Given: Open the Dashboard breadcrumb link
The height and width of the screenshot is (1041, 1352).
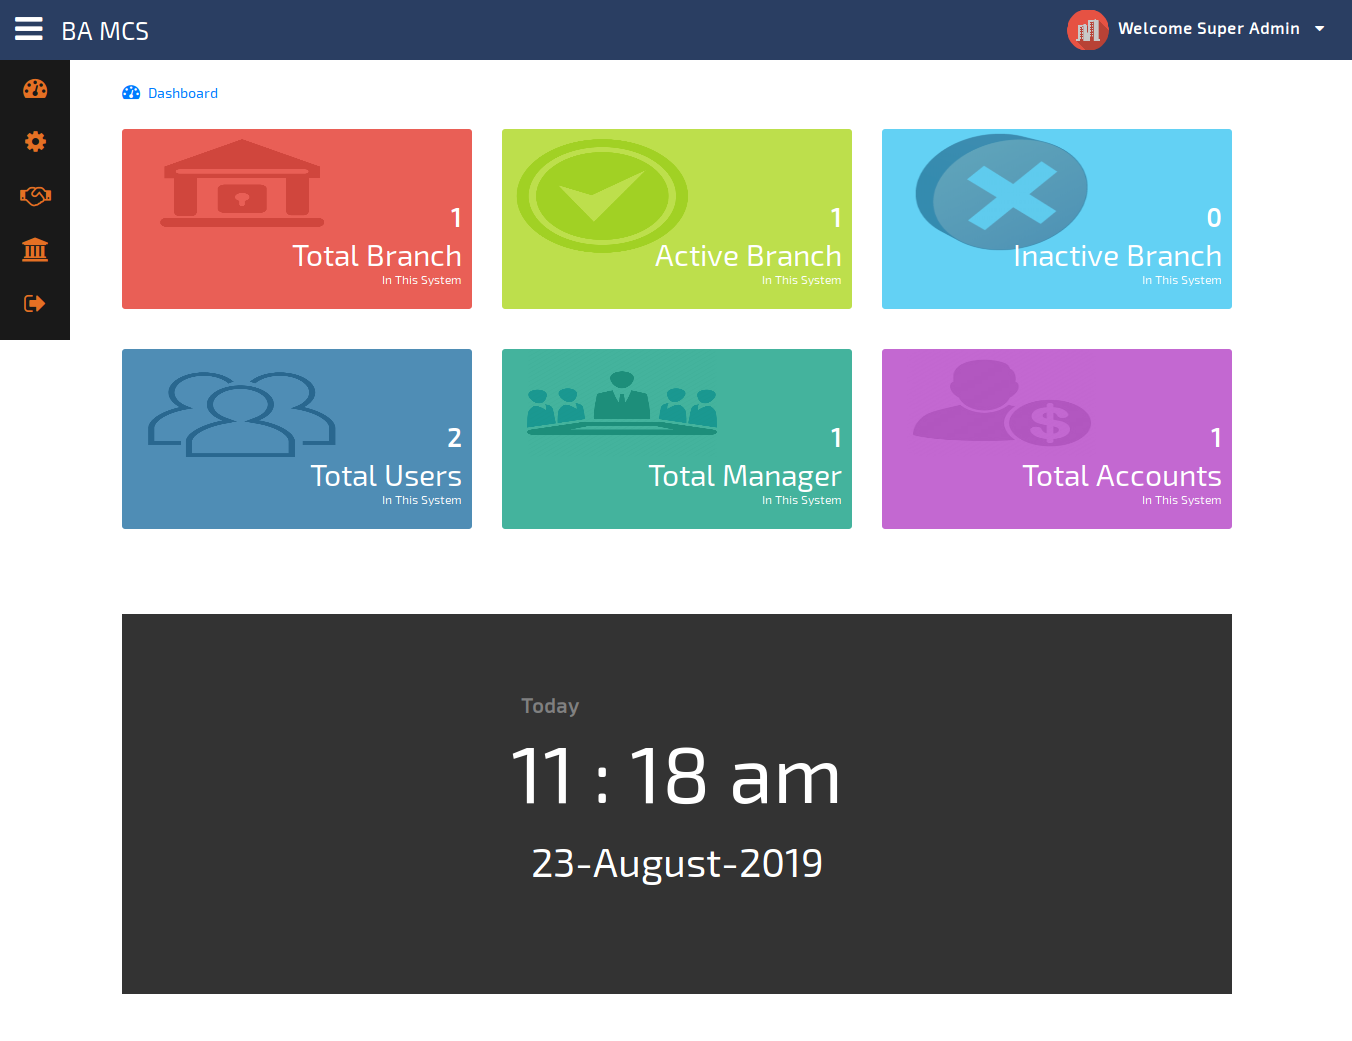Looking at the screenshot, I should click(x=183, y=93).
